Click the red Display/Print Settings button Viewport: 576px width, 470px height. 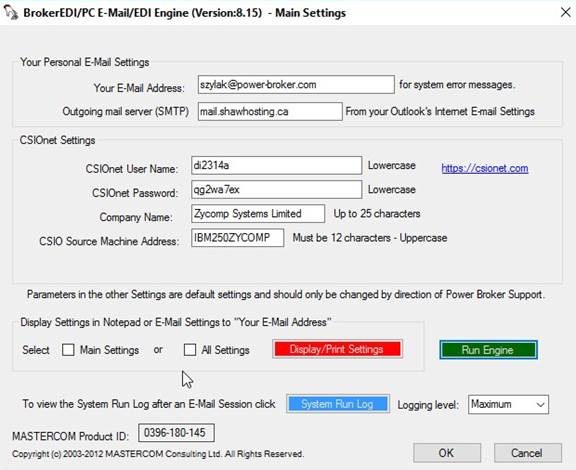tap(337, 349)
